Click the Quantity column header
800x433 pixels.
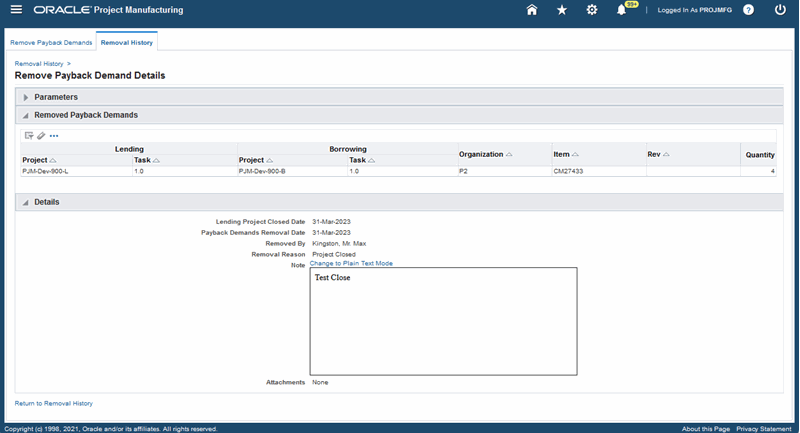(x=760, y=155)
